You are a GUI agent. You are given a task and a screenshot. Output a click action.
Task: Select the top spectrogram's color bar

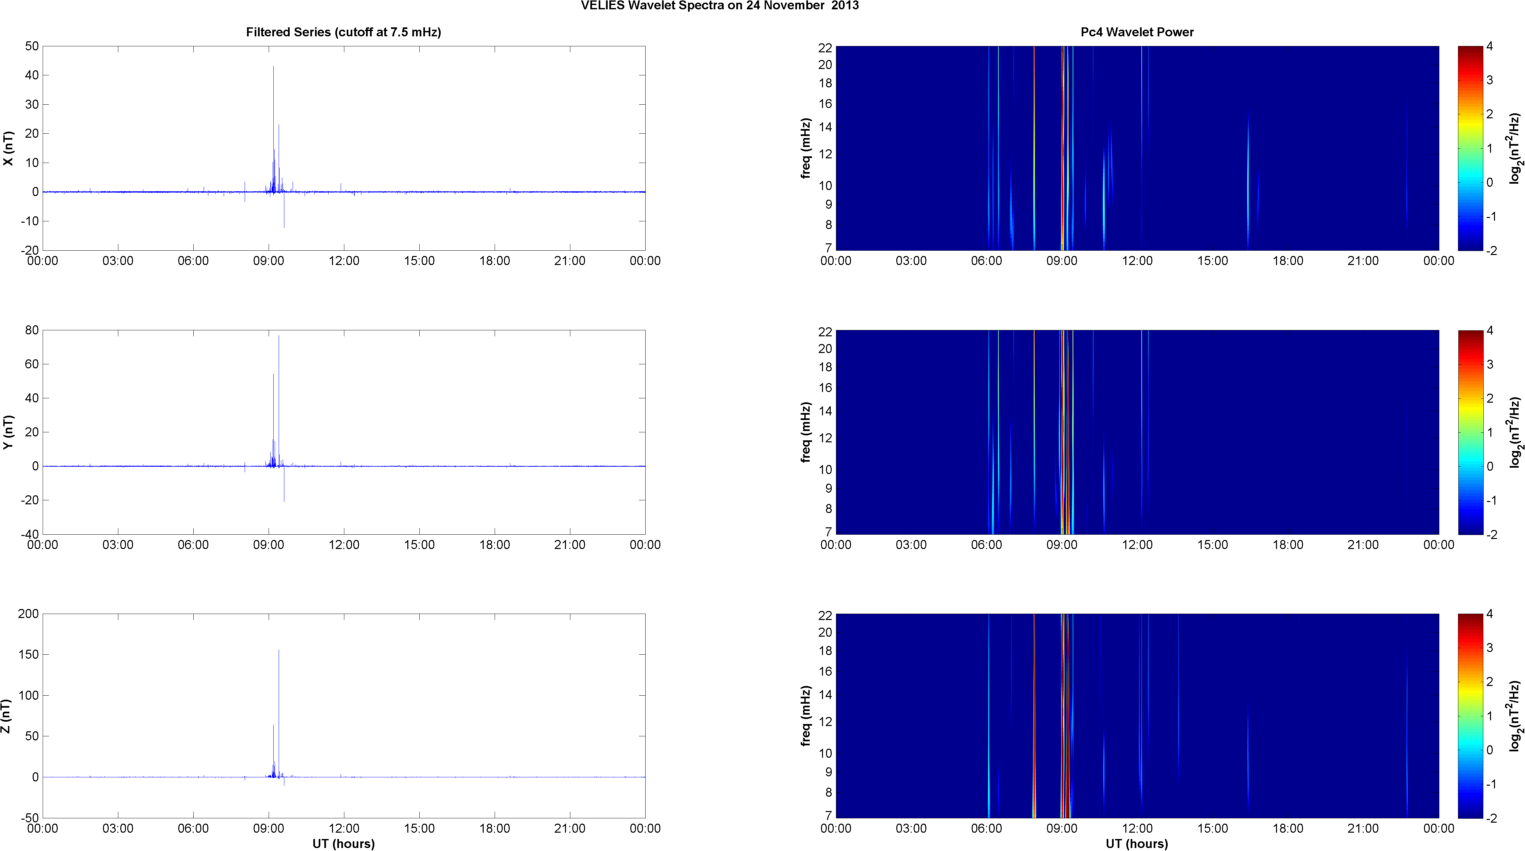tap(1469, 148)
